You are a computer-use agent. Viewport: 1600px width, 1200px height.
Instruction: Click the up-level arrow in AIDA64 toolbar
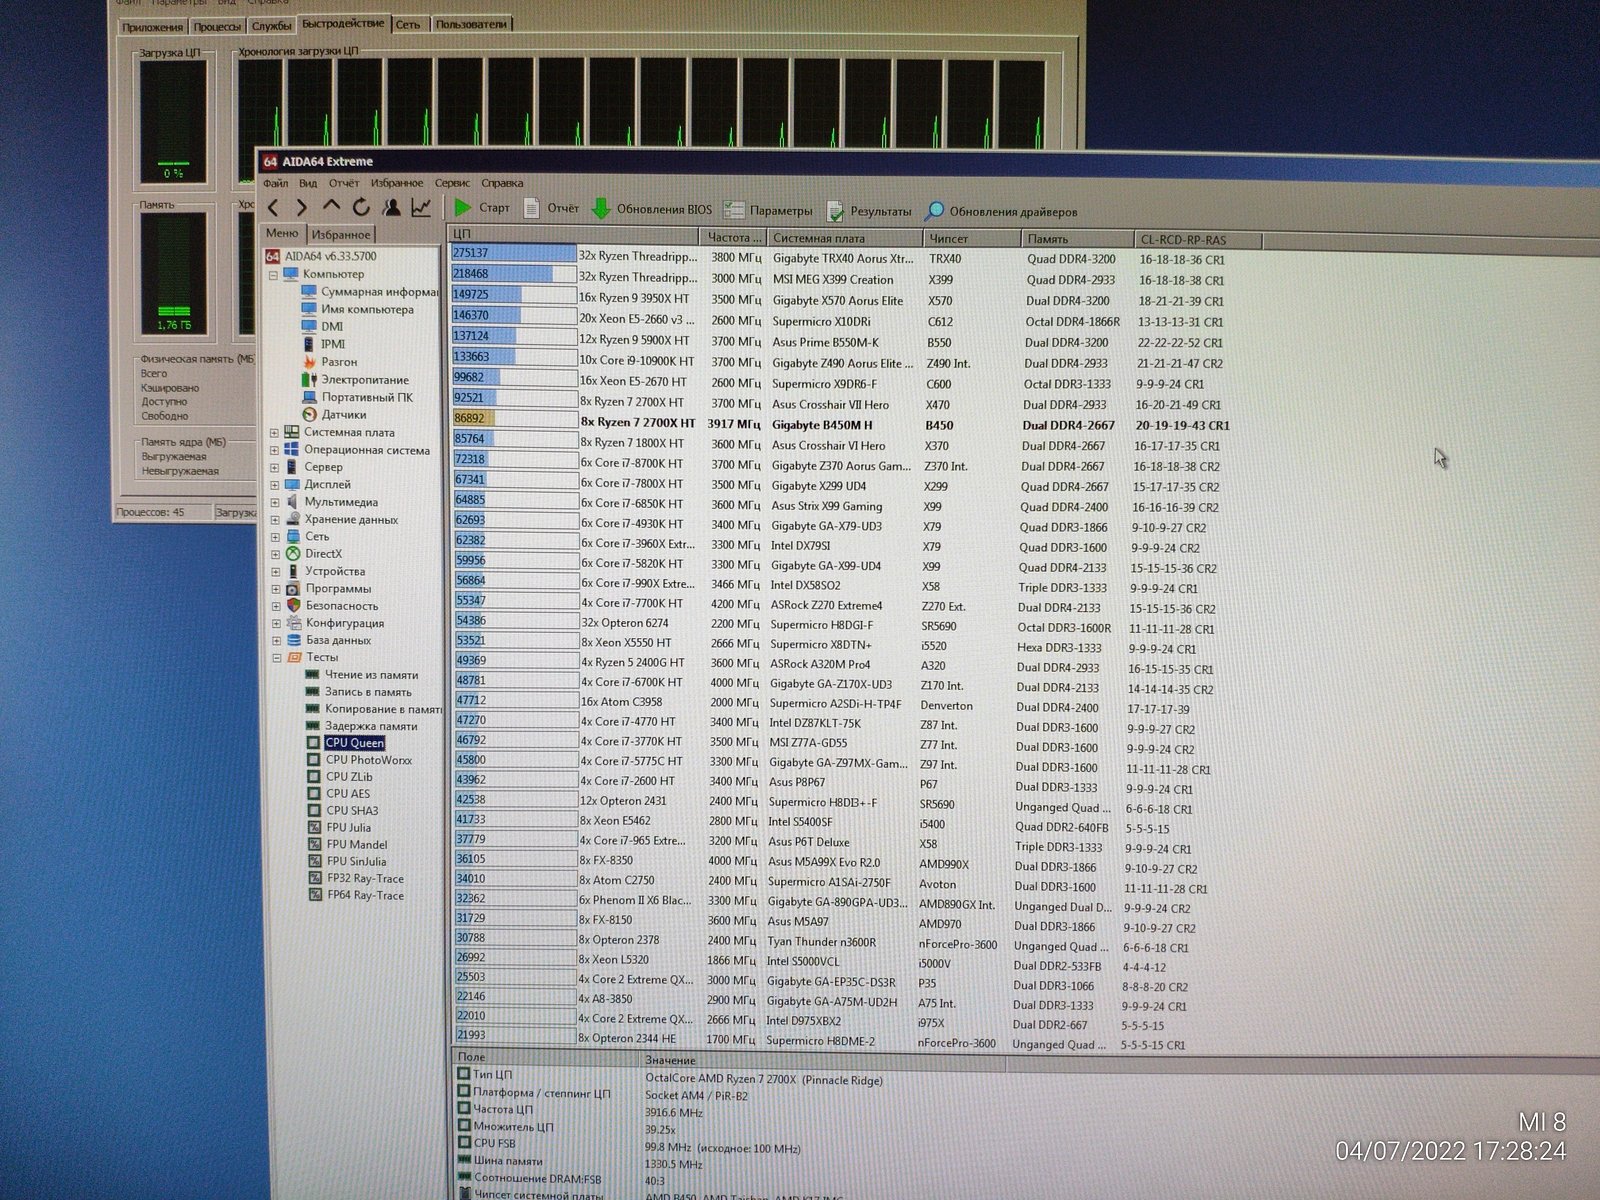pyautogui.click(x=331, y=207)
